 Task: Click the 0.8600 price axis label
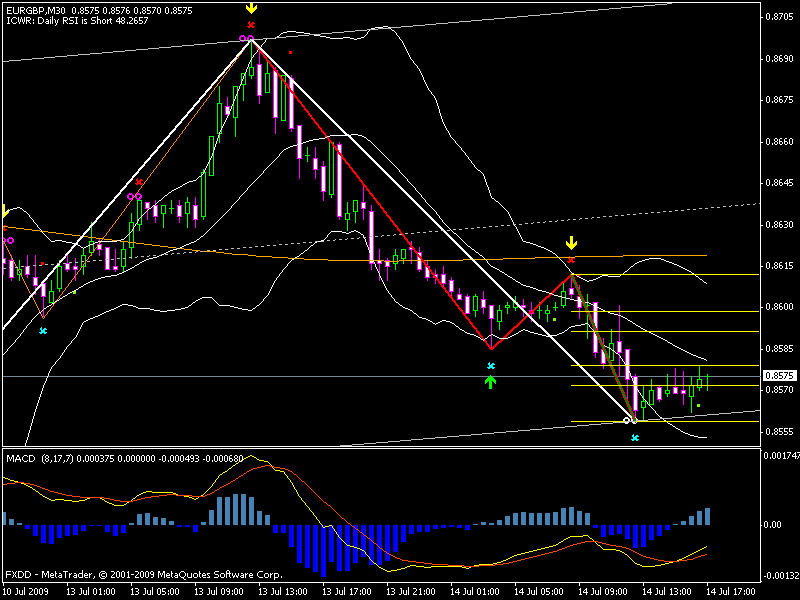[x=780, y=307]
